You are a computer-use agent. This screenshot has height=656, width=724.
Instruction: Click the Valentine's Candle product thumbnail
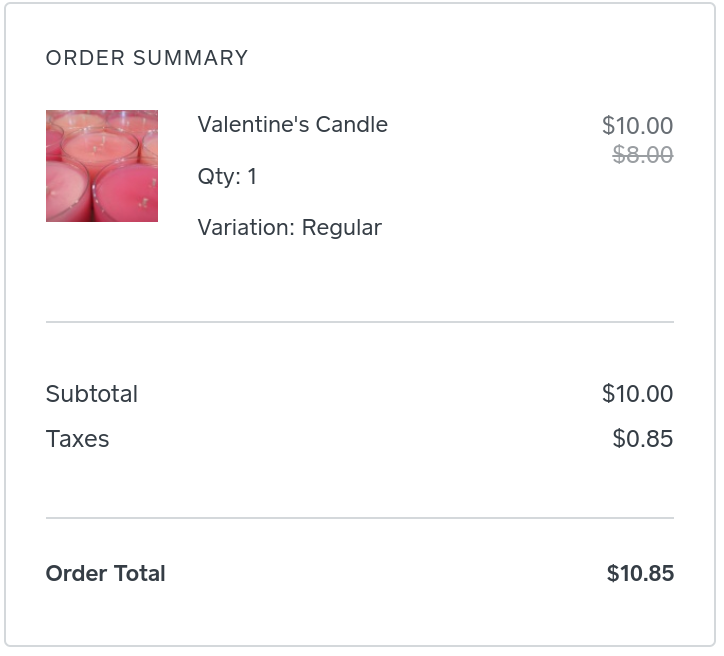click(x=102, y=166)
